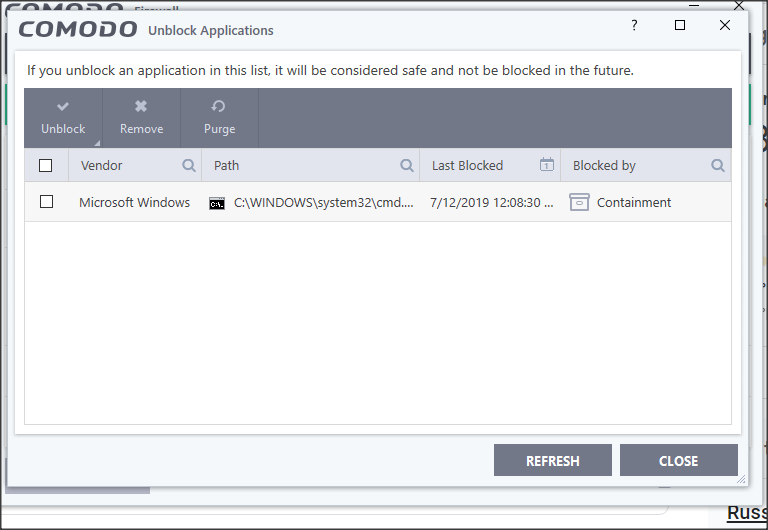
Task: Click the Containment box icon
Action: 579,203
